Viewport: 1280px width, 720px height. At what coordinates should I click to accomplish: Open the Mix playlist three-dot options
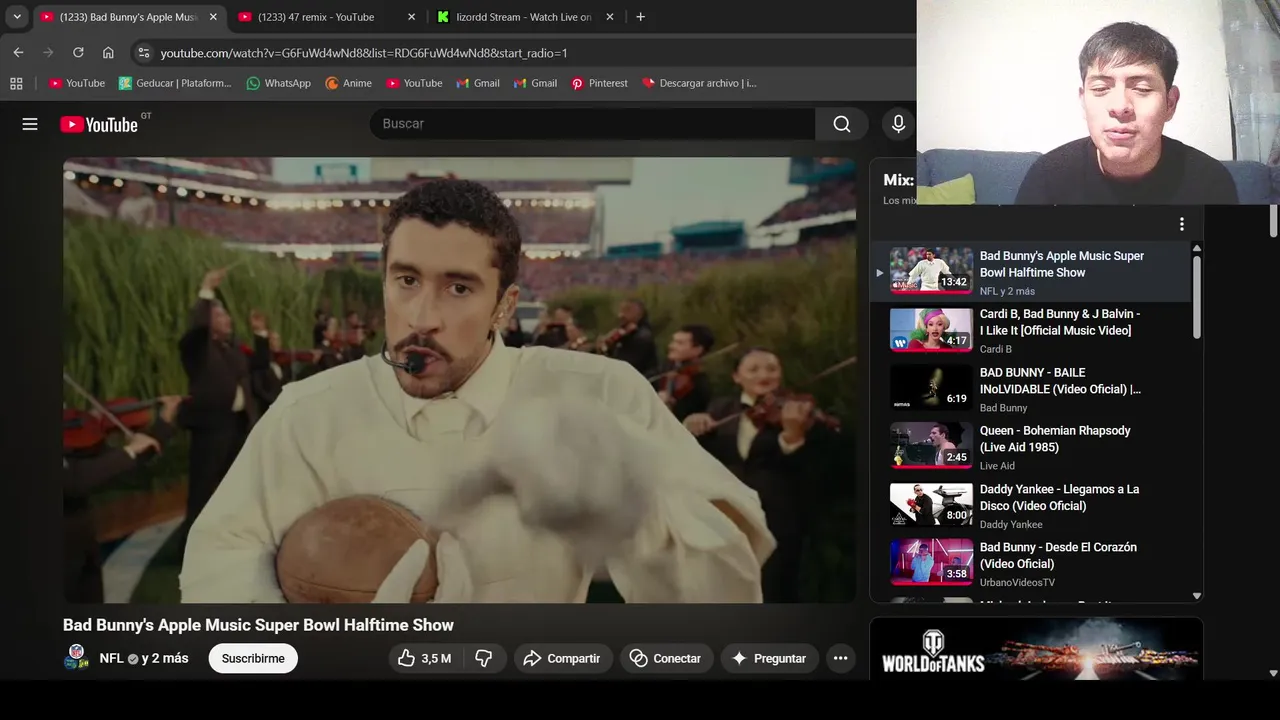point(1181,224)
